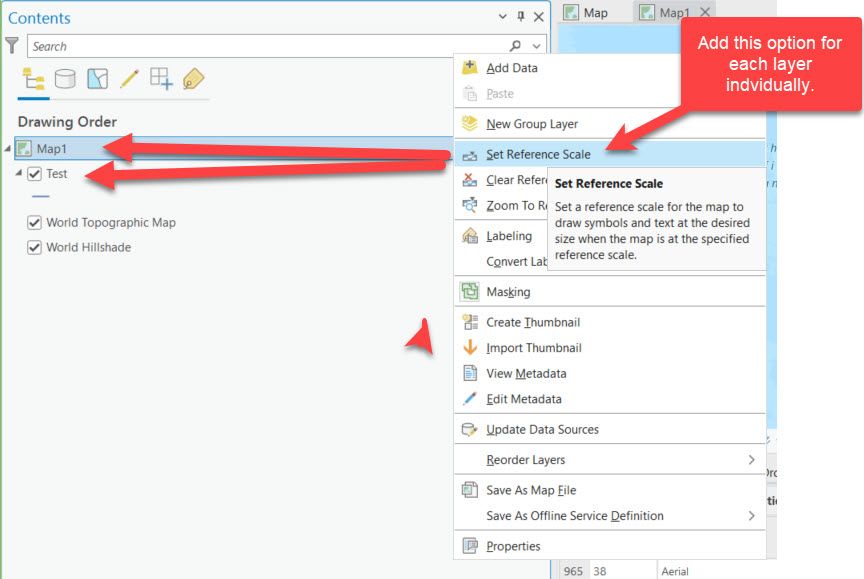This screenshot has width=864, height=579.
Task: Select List By Drawing Order icon
Action: click(33, 79)
